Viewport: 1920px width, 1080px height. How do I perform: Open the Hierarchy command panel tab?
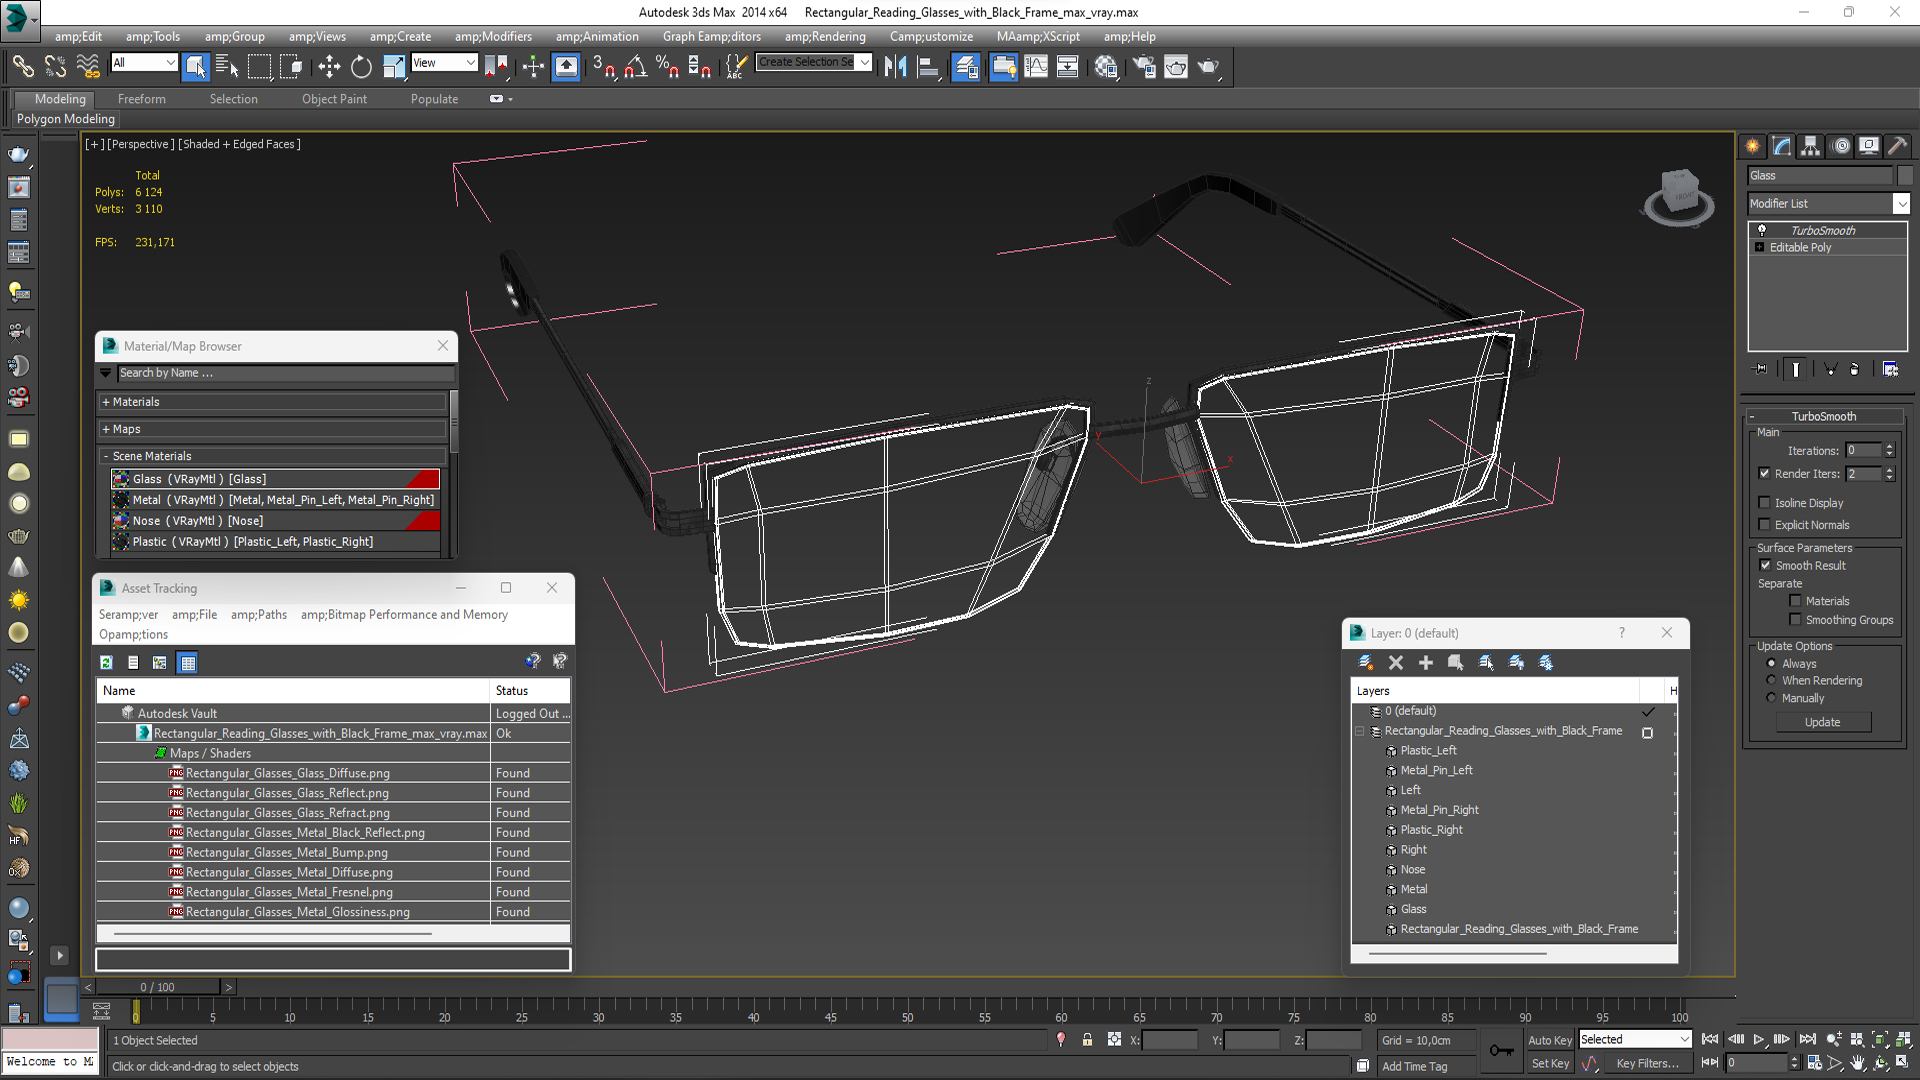tap(1810, 146)
